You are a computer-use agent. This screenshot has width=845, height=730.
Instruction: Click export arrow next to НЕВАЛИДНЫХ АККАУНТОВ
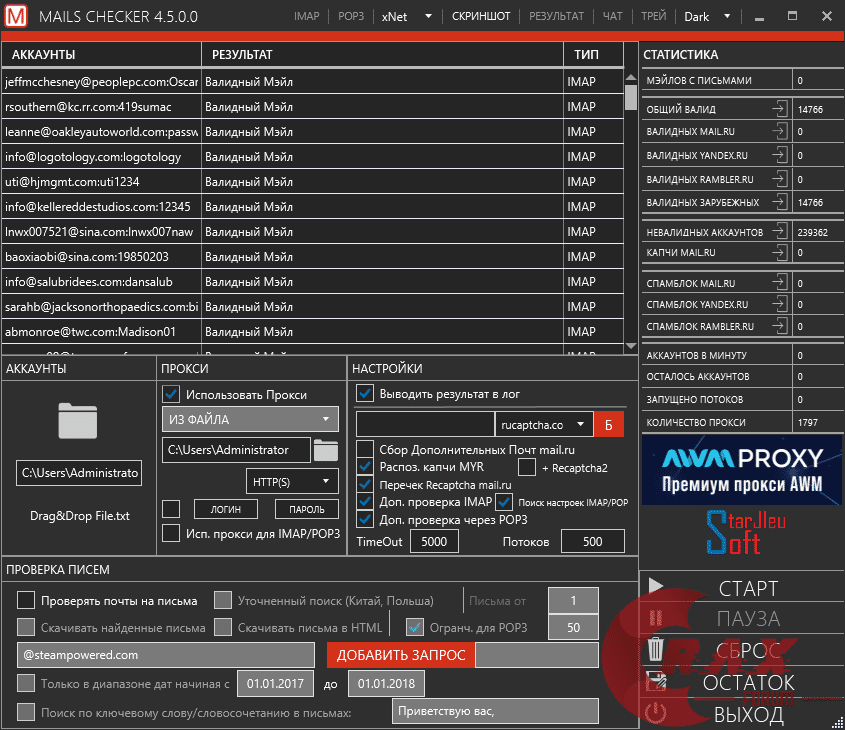[x=779, y=232]
